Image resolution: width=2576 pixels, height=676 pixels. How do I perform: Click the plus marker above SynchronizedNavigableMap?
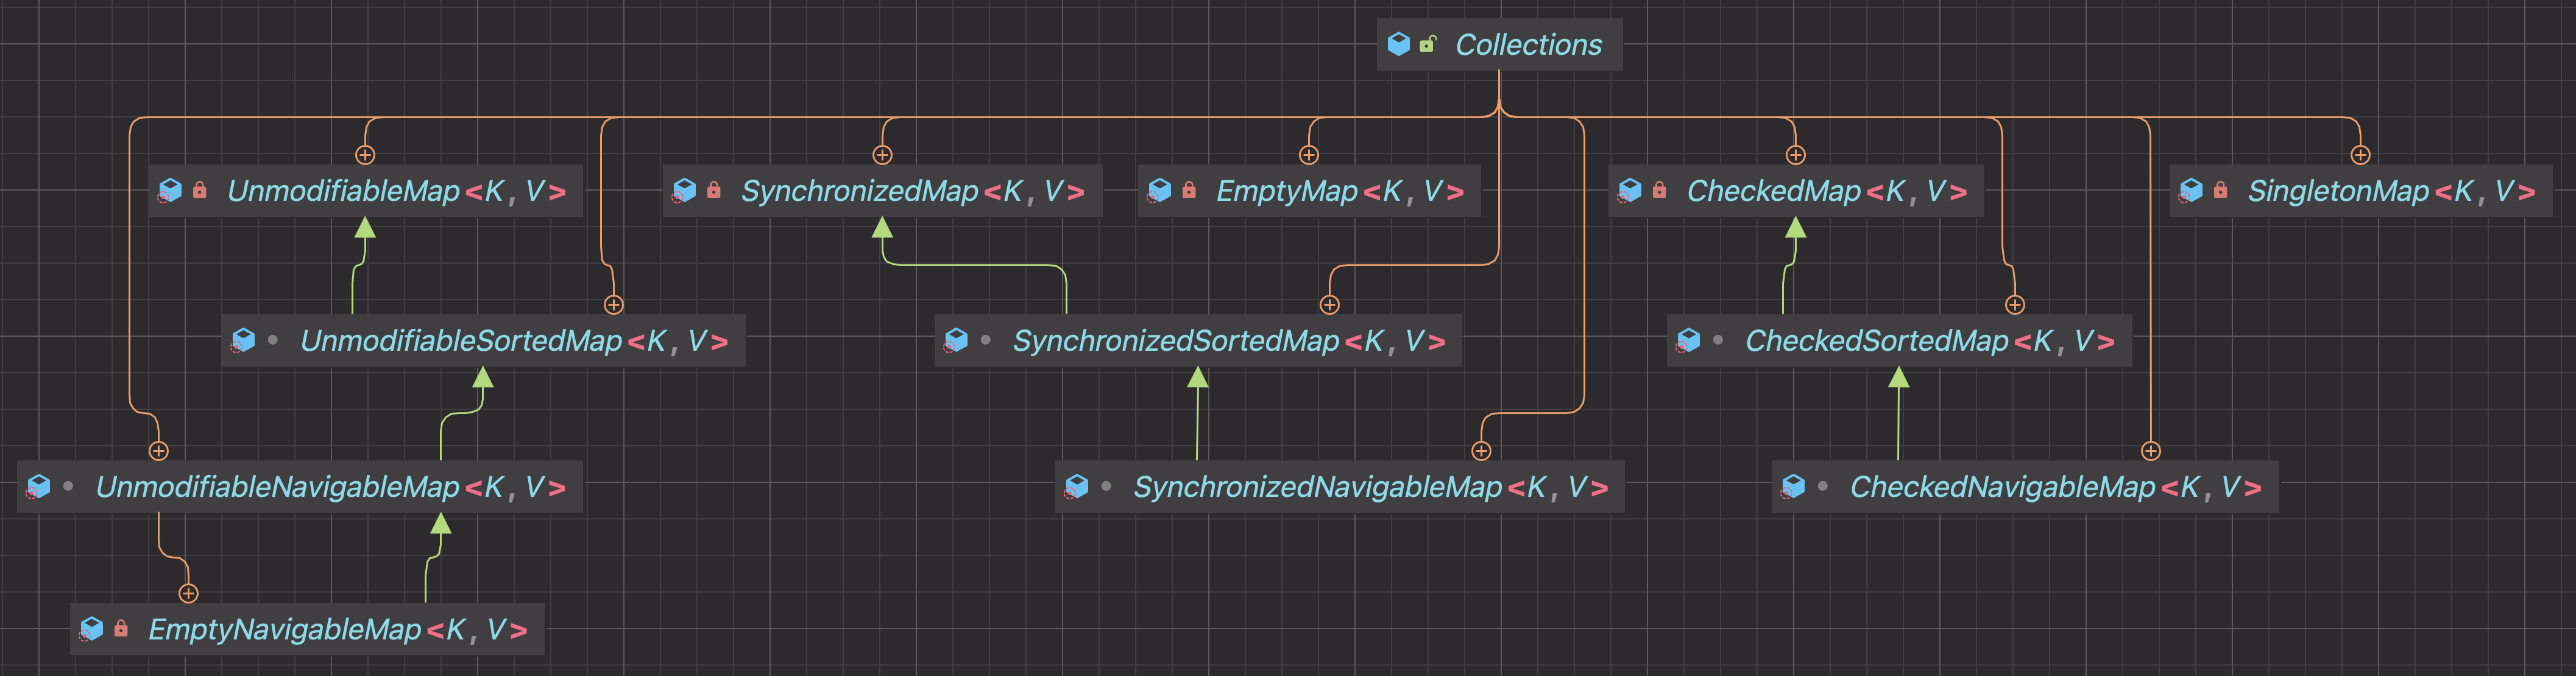pos(1481,451)
